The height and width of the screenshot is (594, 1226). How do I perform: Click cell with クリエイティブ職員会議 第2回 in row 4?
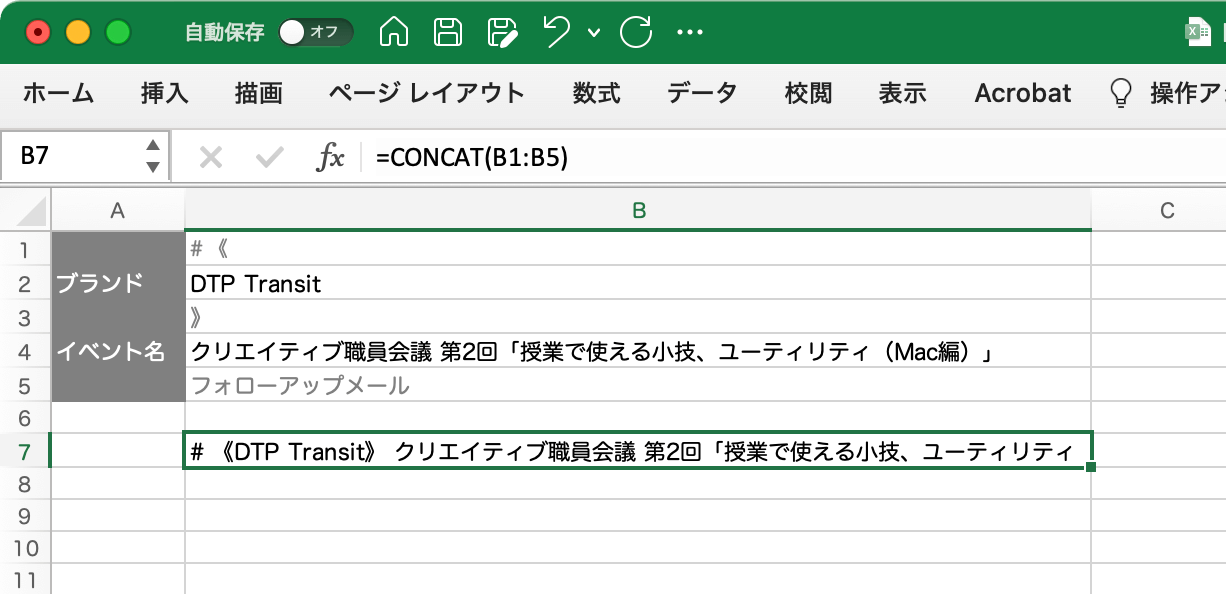(x=638, y=351)
